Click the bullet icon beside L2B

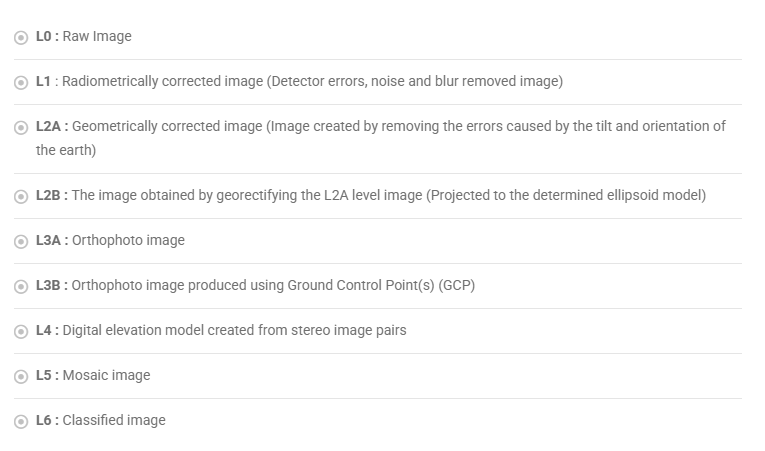pyautogui.click(x=21, y=197)
